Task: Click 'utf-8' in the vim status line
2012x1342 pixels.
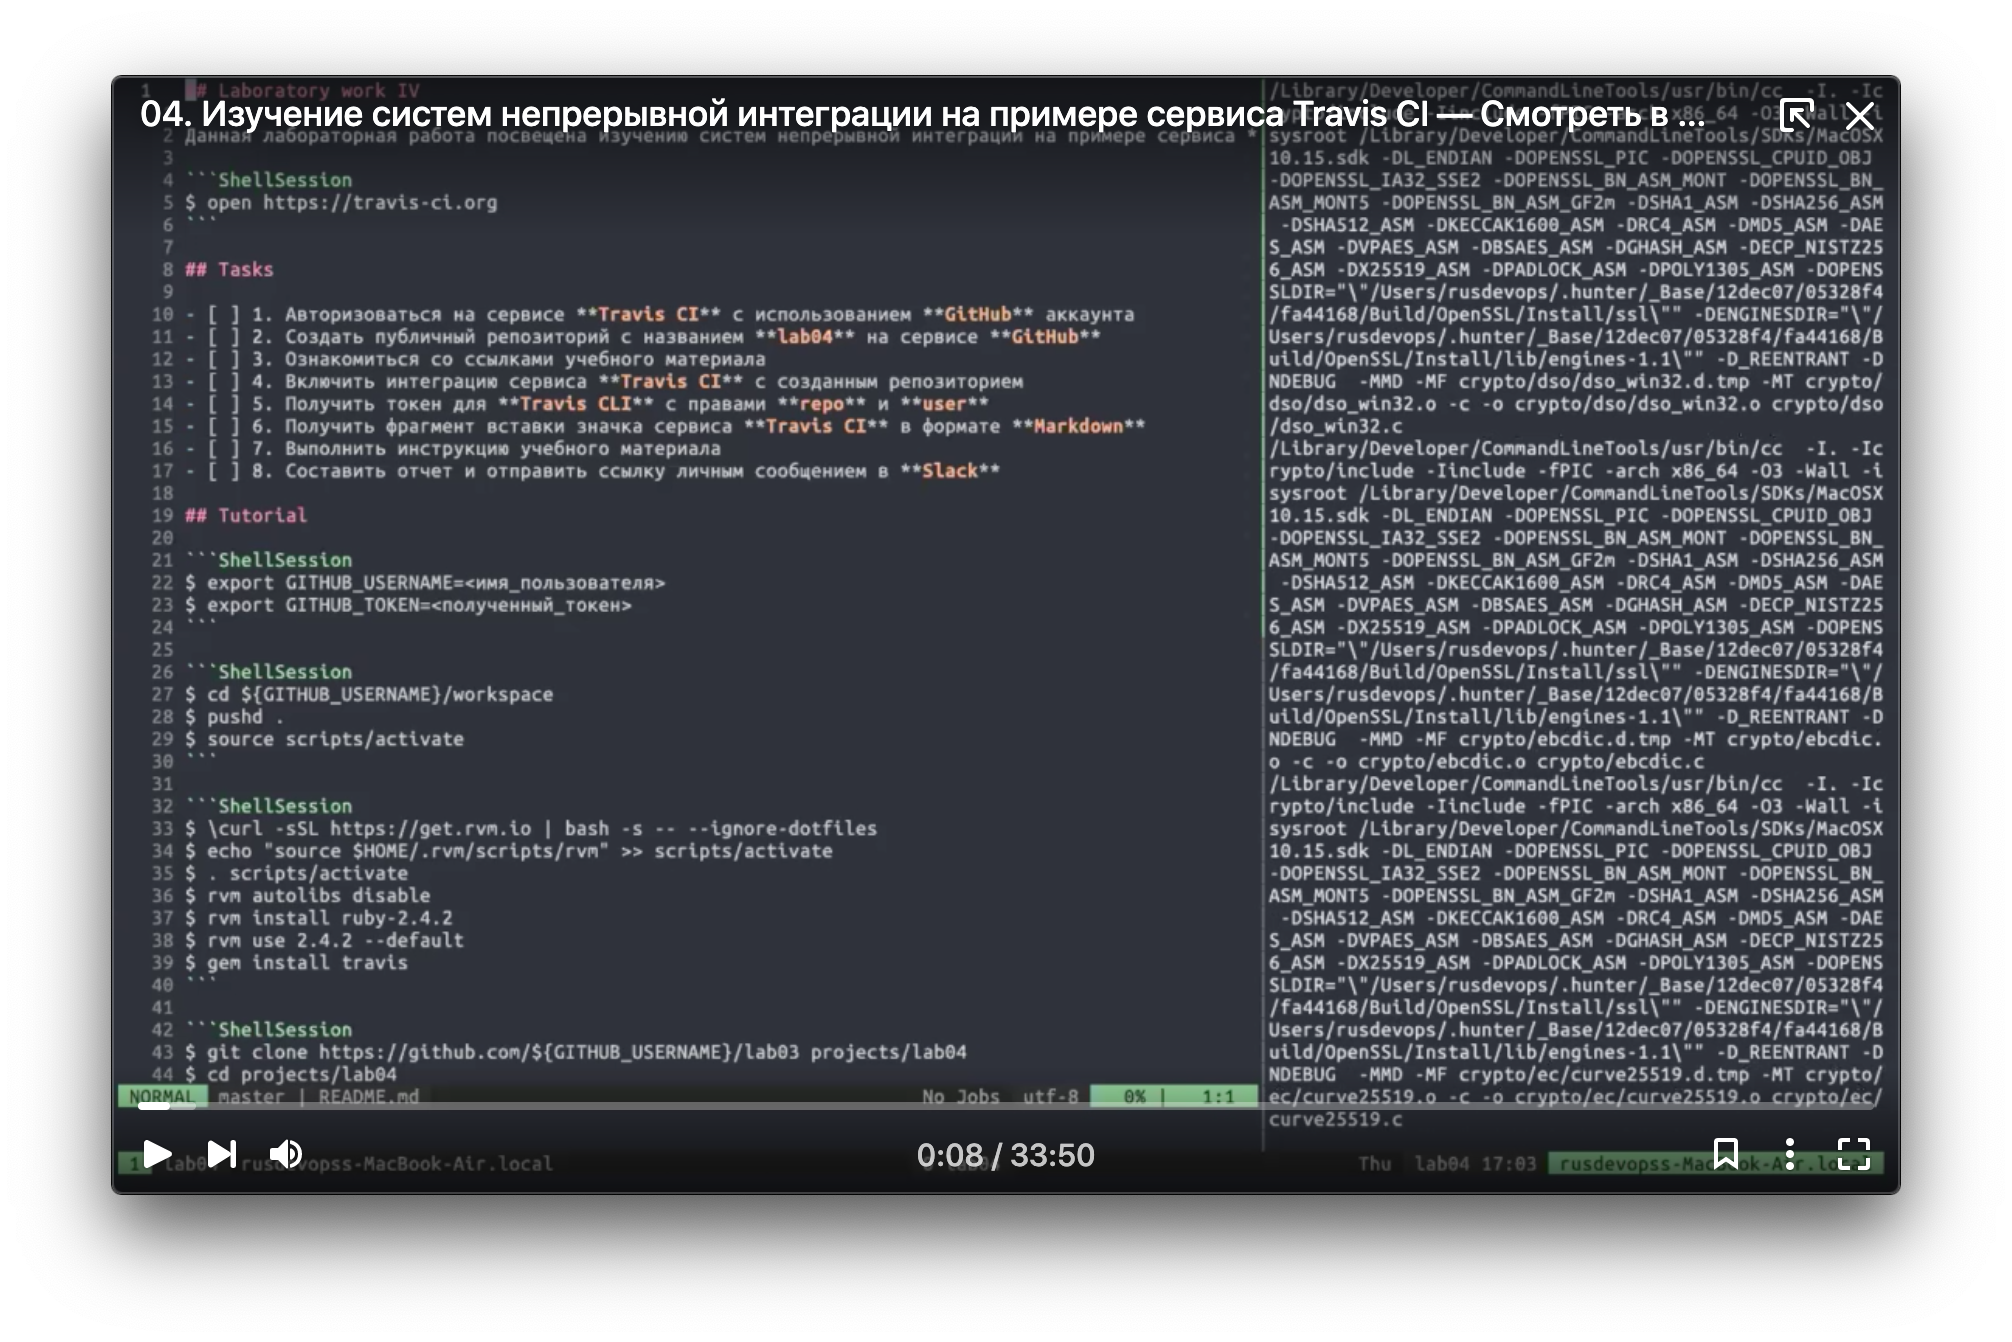Action: 1050,1096
